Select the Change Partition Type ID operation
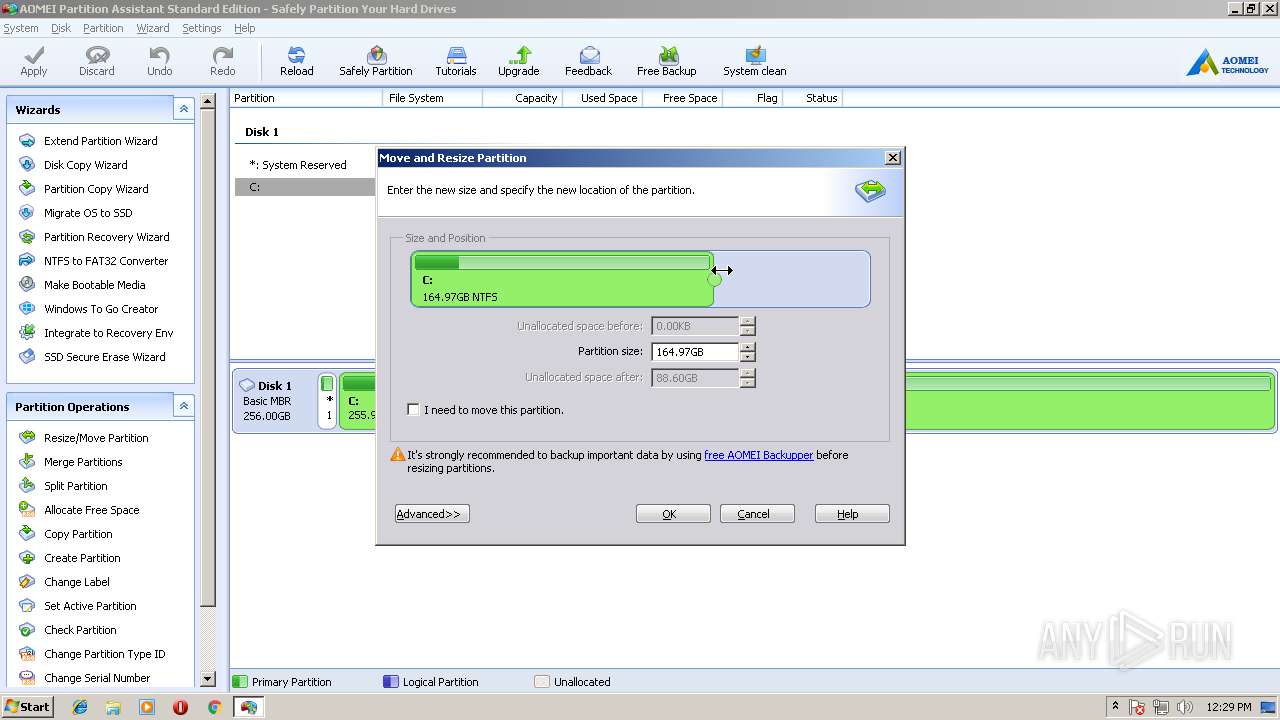This screenshot has height=720, width=1280. pyautogui.click(x=104, y=654)
